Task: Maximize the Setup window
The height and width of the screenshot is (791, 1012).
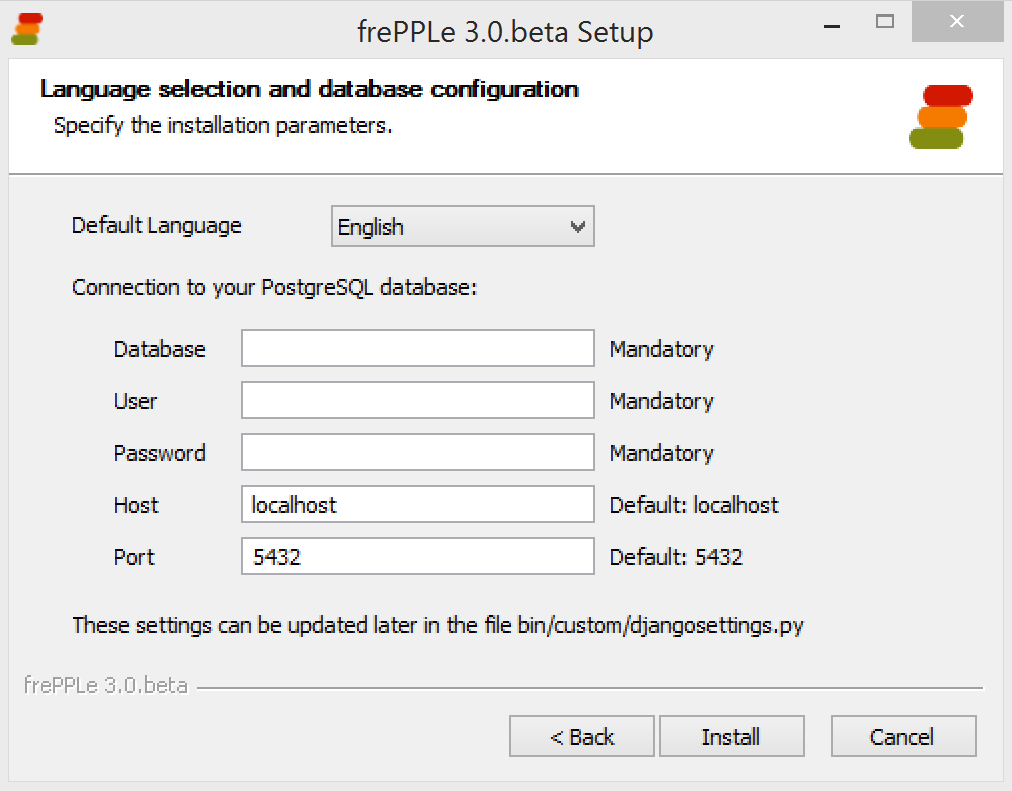Action: pos(884,21)
